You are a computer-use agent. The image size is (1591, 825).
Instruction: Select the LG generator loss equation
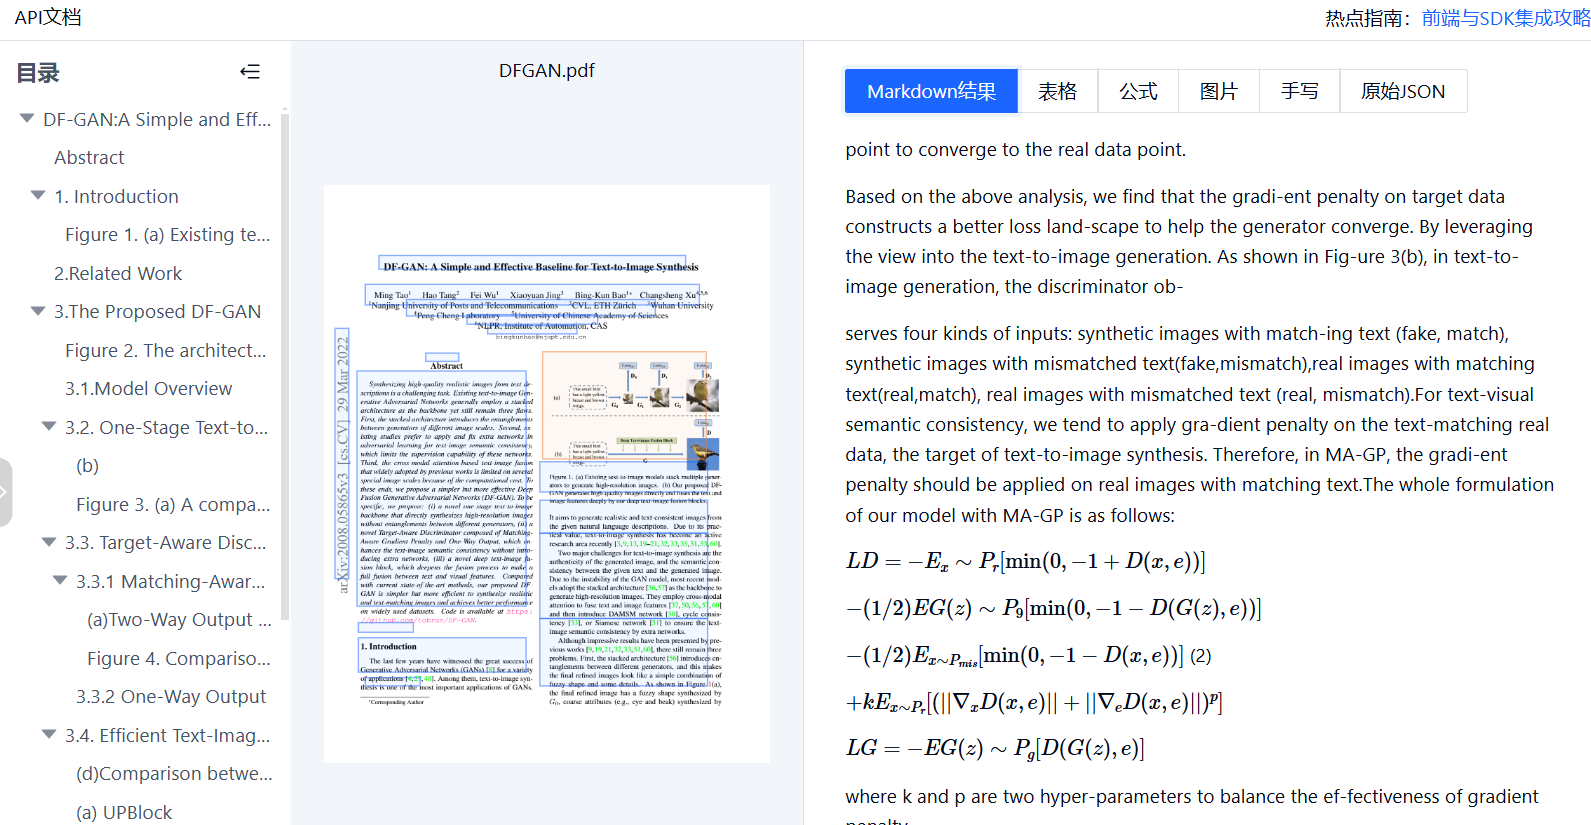pos(995,748)
